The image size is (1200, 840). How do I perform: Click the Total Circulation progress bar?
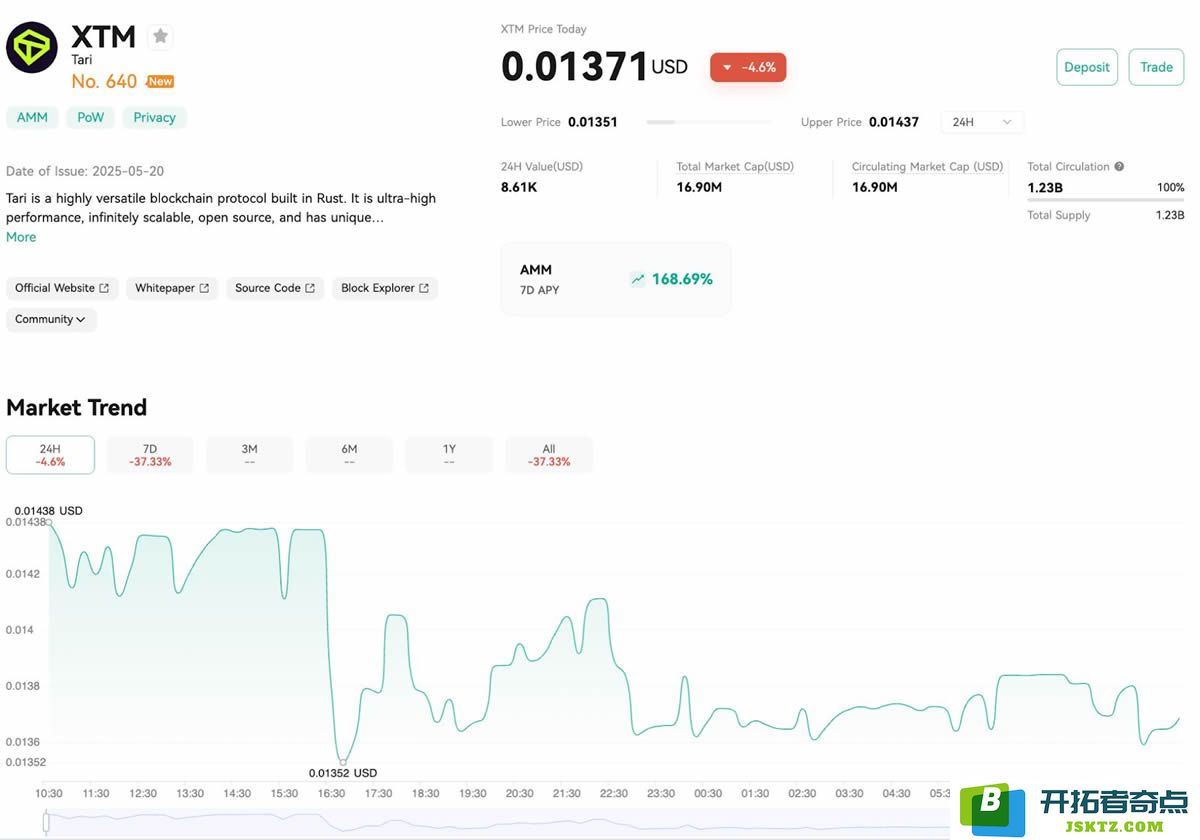[1106, 200]
